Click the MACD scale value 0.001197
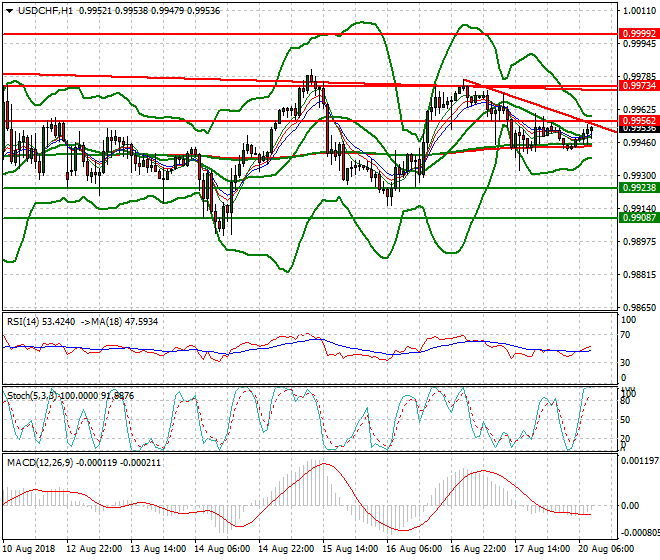The height and width of the screenshot is (560, 660). pyautogui.click(x=640, y=461)
